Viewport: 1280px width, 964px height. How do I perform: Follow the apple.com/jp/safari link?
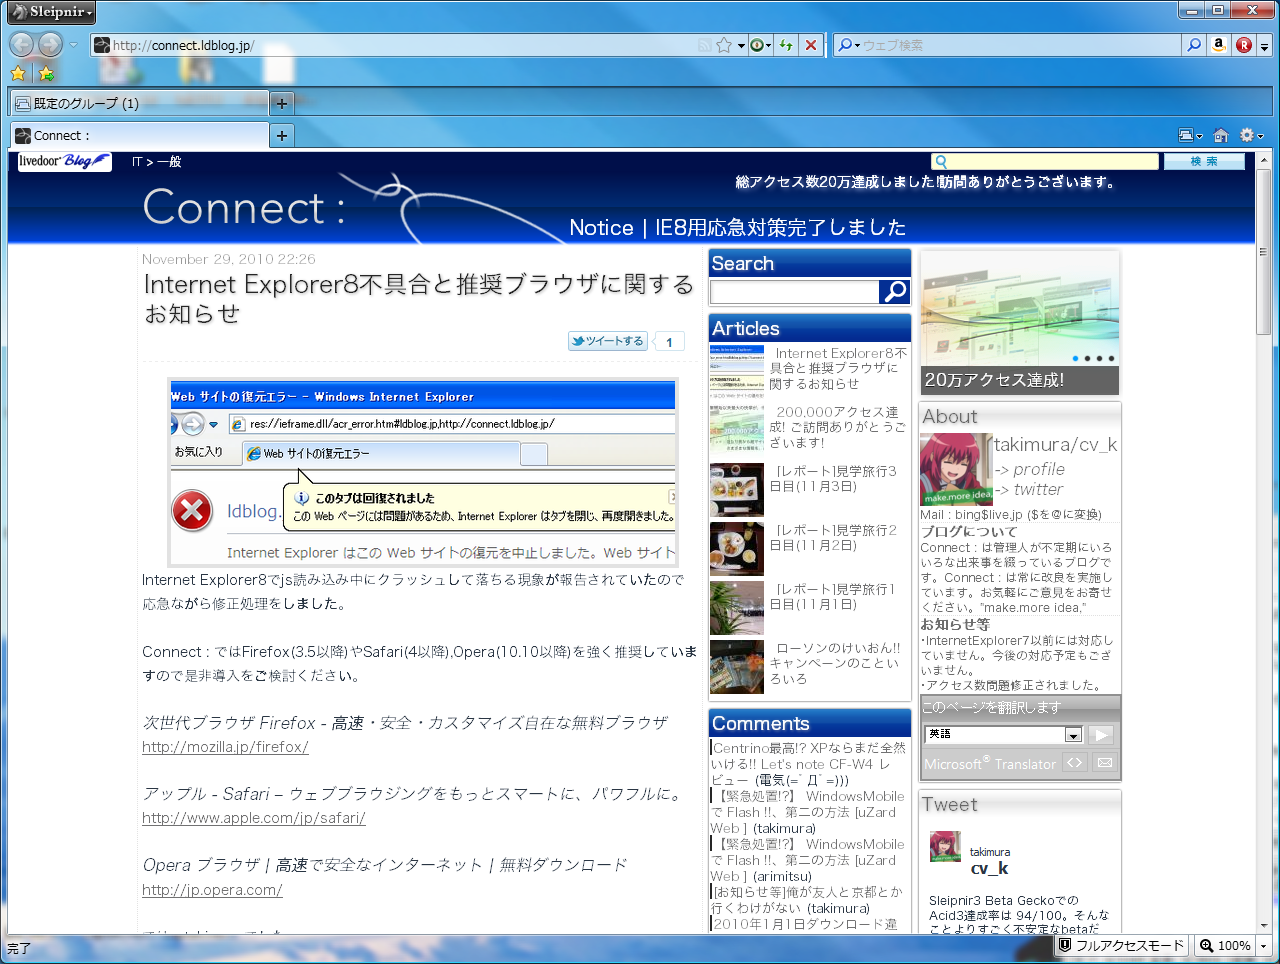coord(254,818)
